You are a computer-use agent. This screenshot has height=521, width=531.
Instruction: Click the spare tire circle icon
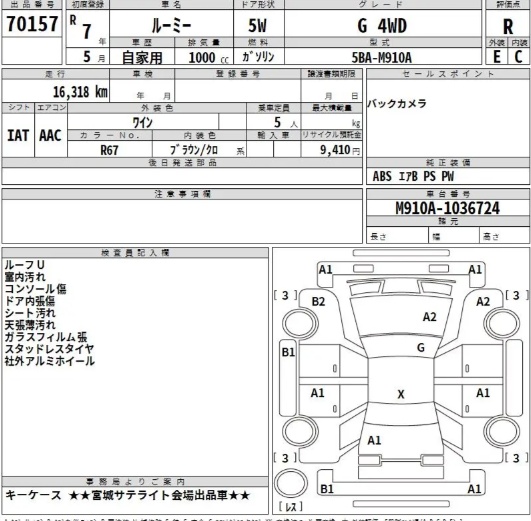pyautogui.click(x=291, y=484)
